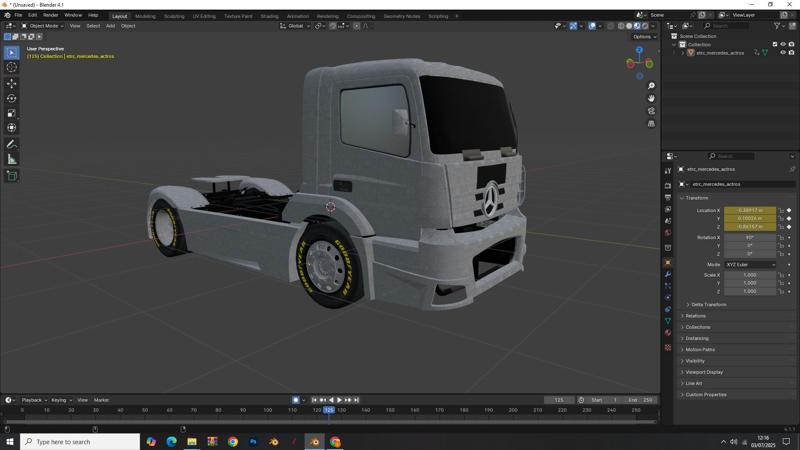Click the Blender logo app menu
The width and height of the screenshot is (800, 450).
click(x=7, y=15)
